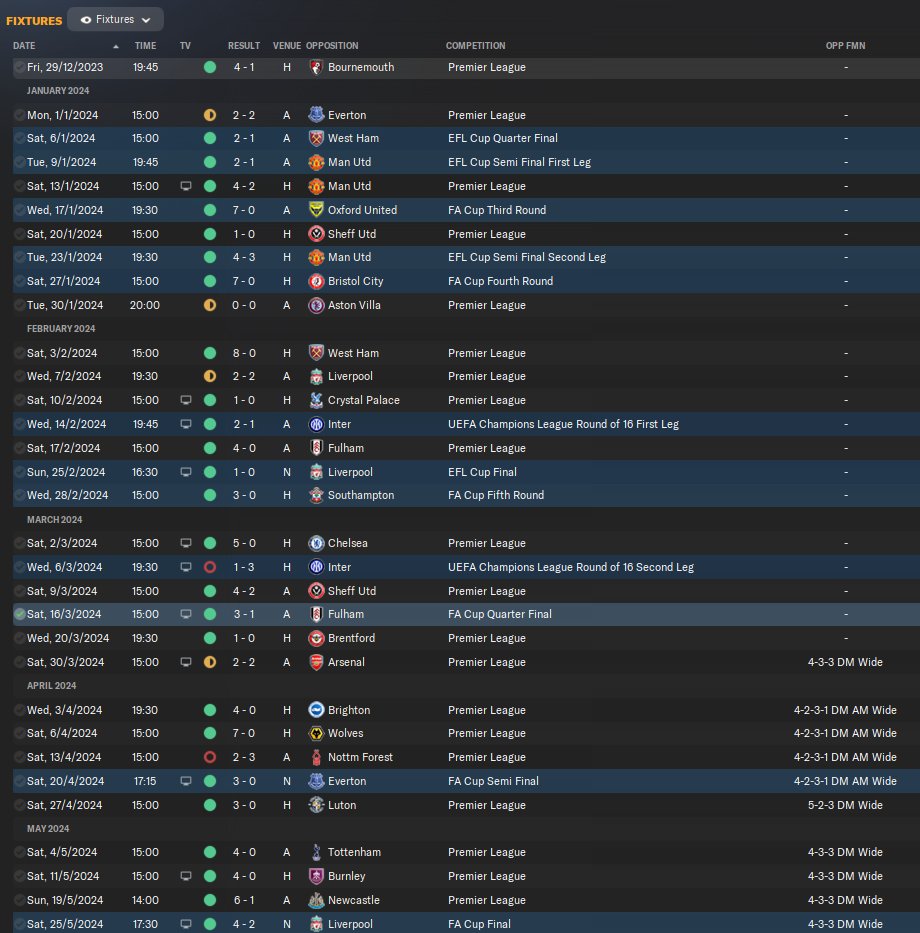Click the yellow draw indicator on Liverpool 7/2/2024 row
The width and height of the screenshot is (920, 933).
(x=210, y=376)
